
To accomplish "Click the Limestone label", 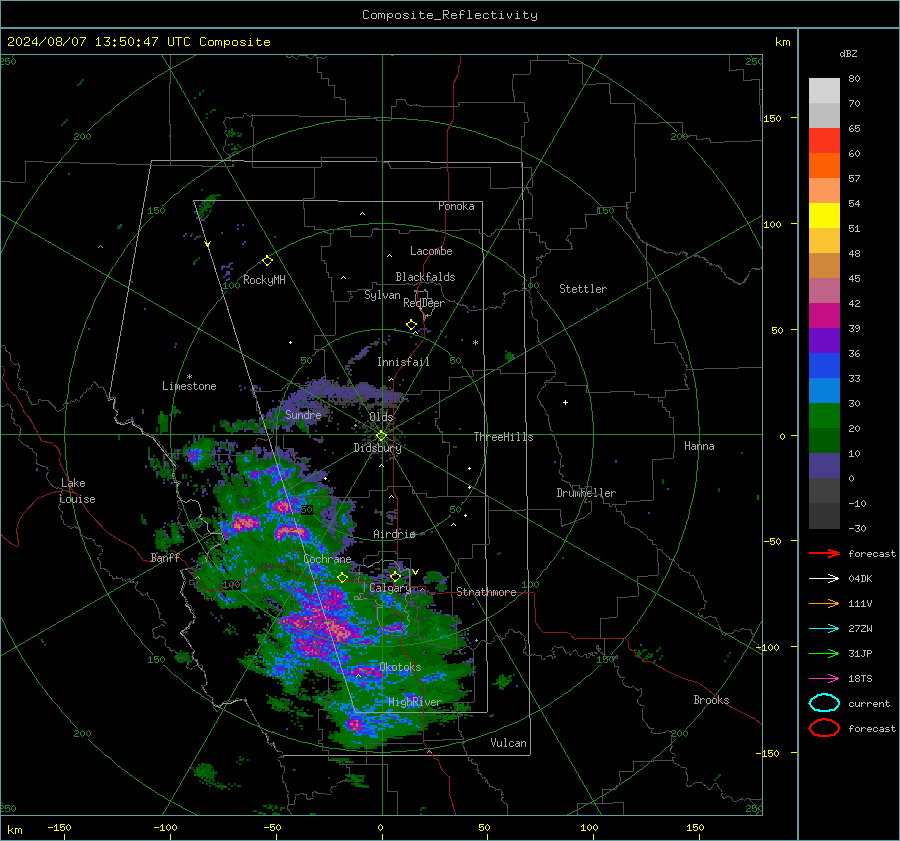I will [189, 386].
